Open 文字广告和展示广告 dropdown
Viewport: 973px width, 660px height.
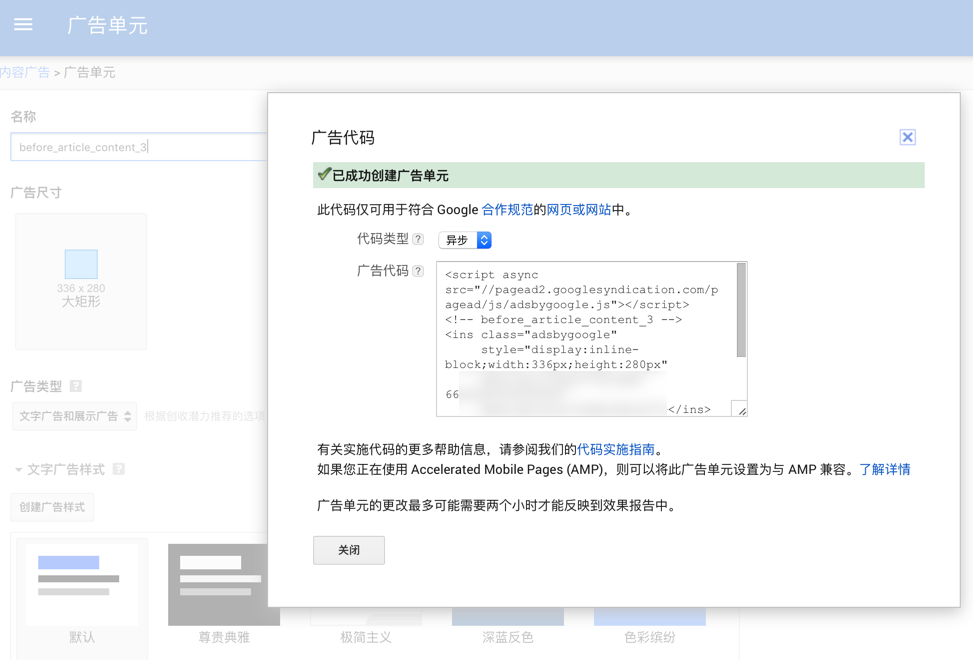74,416
